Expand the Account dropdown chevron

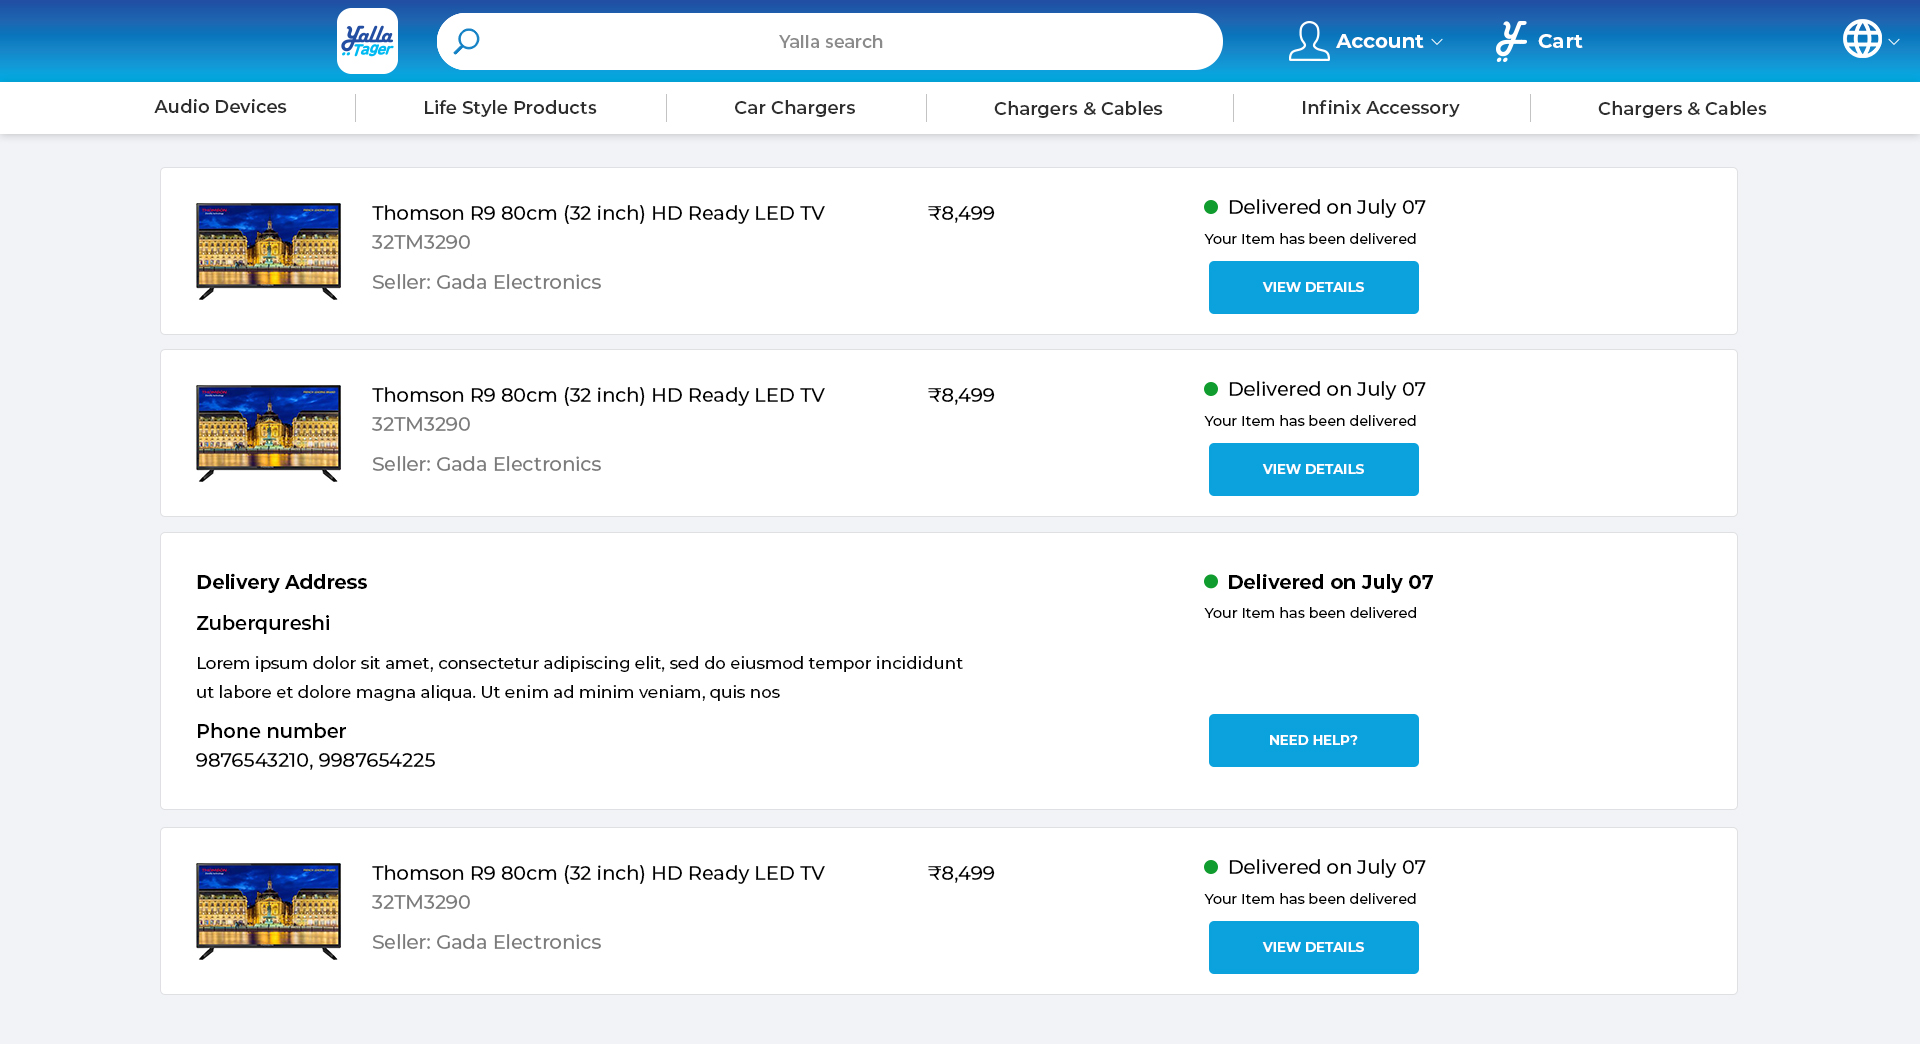1437,42
